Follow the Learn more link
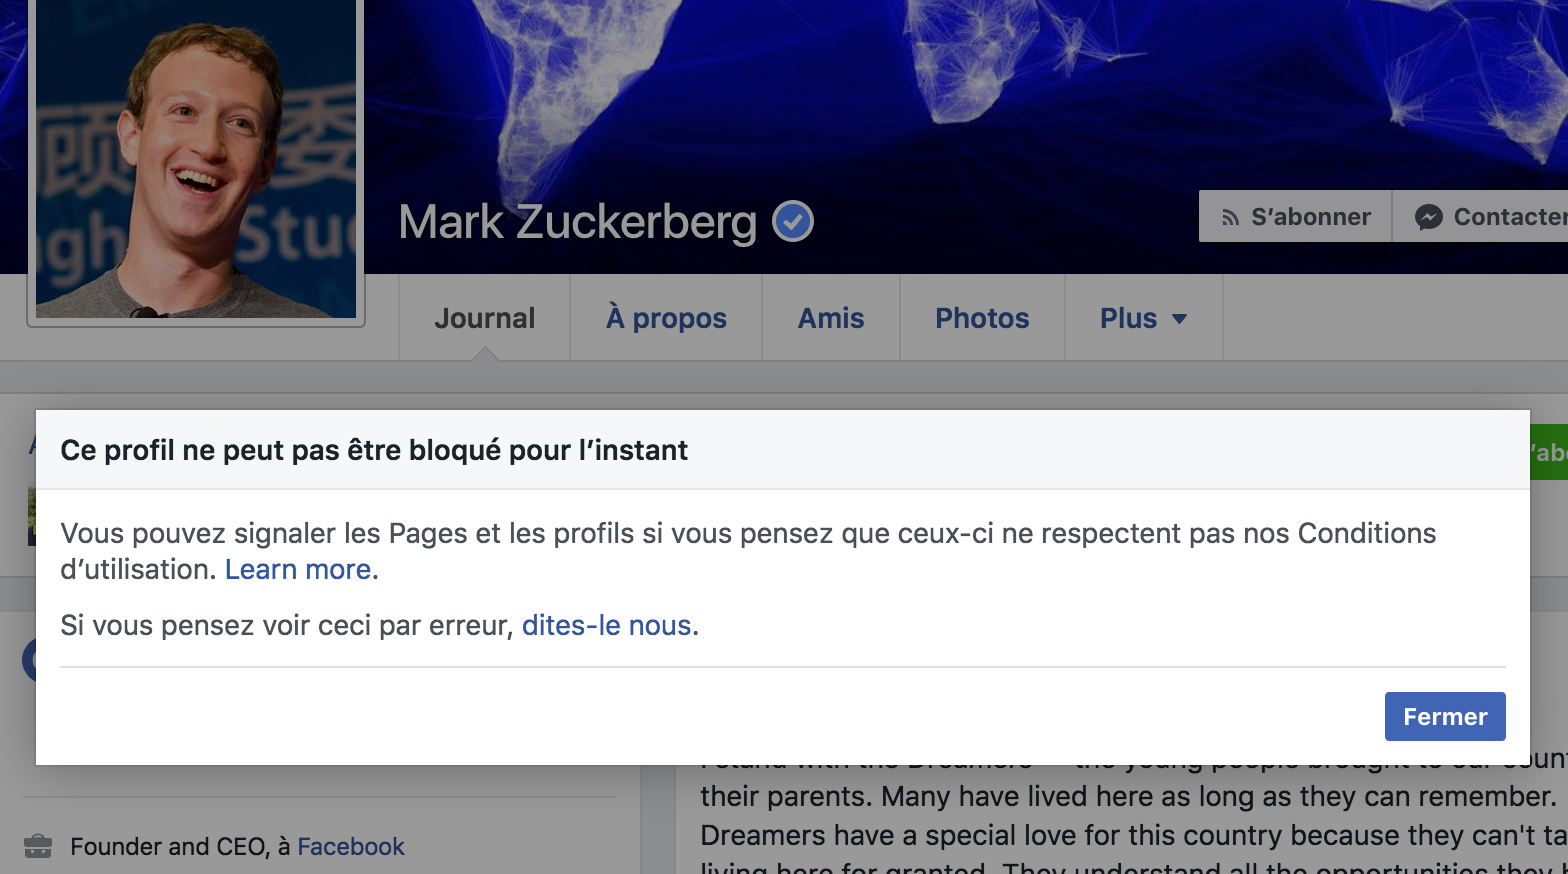Screen dimensions: 1568x874 coord(301,569)
